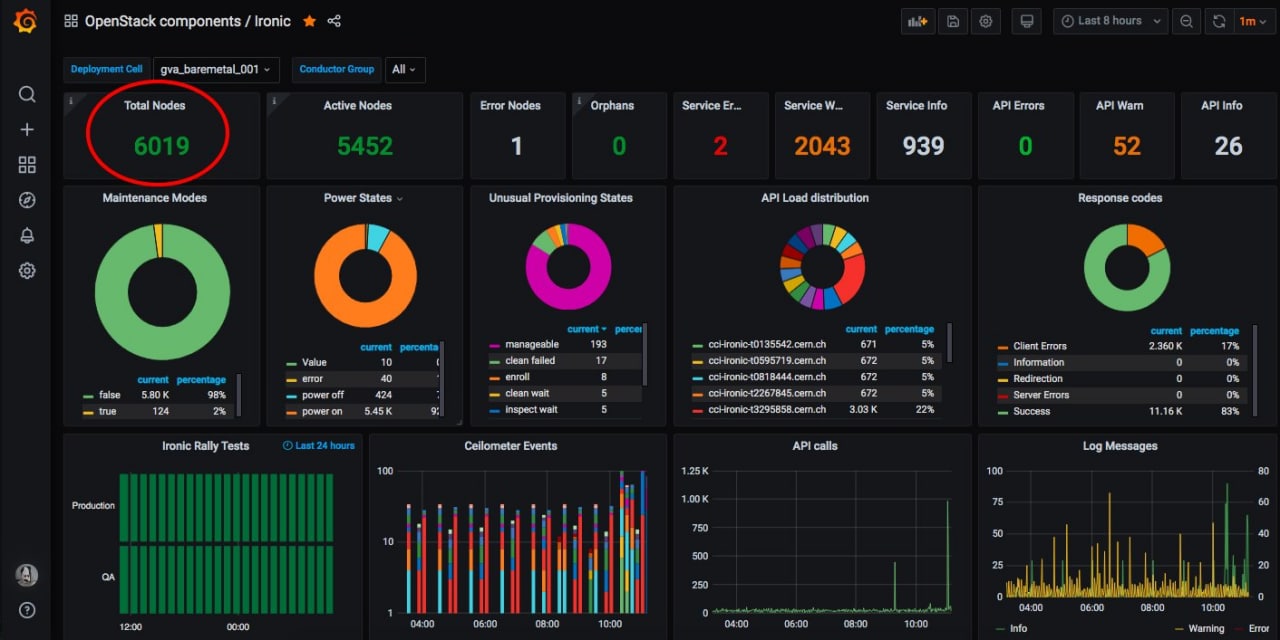Image resolution: width=1280 pixels, height=640 pixels.
Task: Unstar the Ironic dashboard
Action: tap(309, 21)
